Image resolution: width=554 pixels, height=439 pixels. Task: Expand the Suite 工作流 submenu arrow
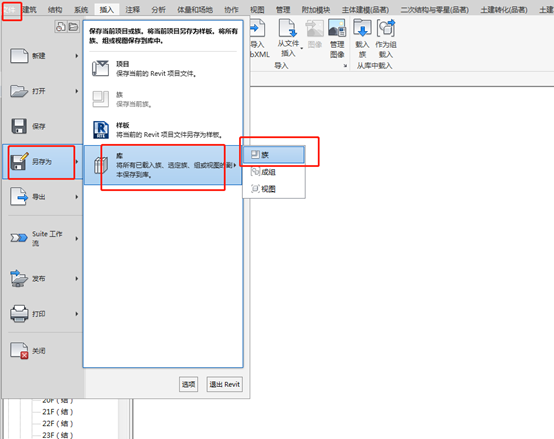click(77, 239)
